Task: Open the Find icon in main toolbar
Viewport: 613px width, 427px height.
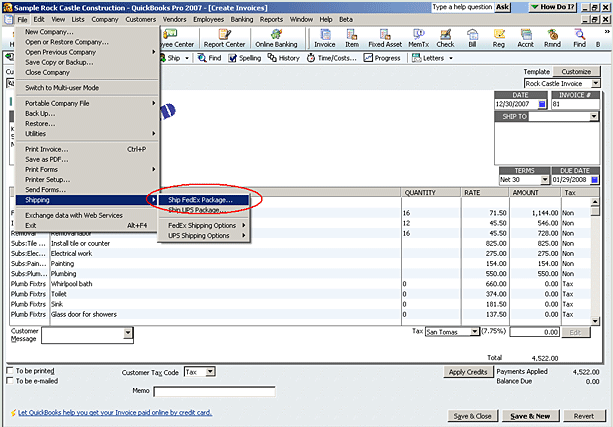Action: click(x=579, y=38)
